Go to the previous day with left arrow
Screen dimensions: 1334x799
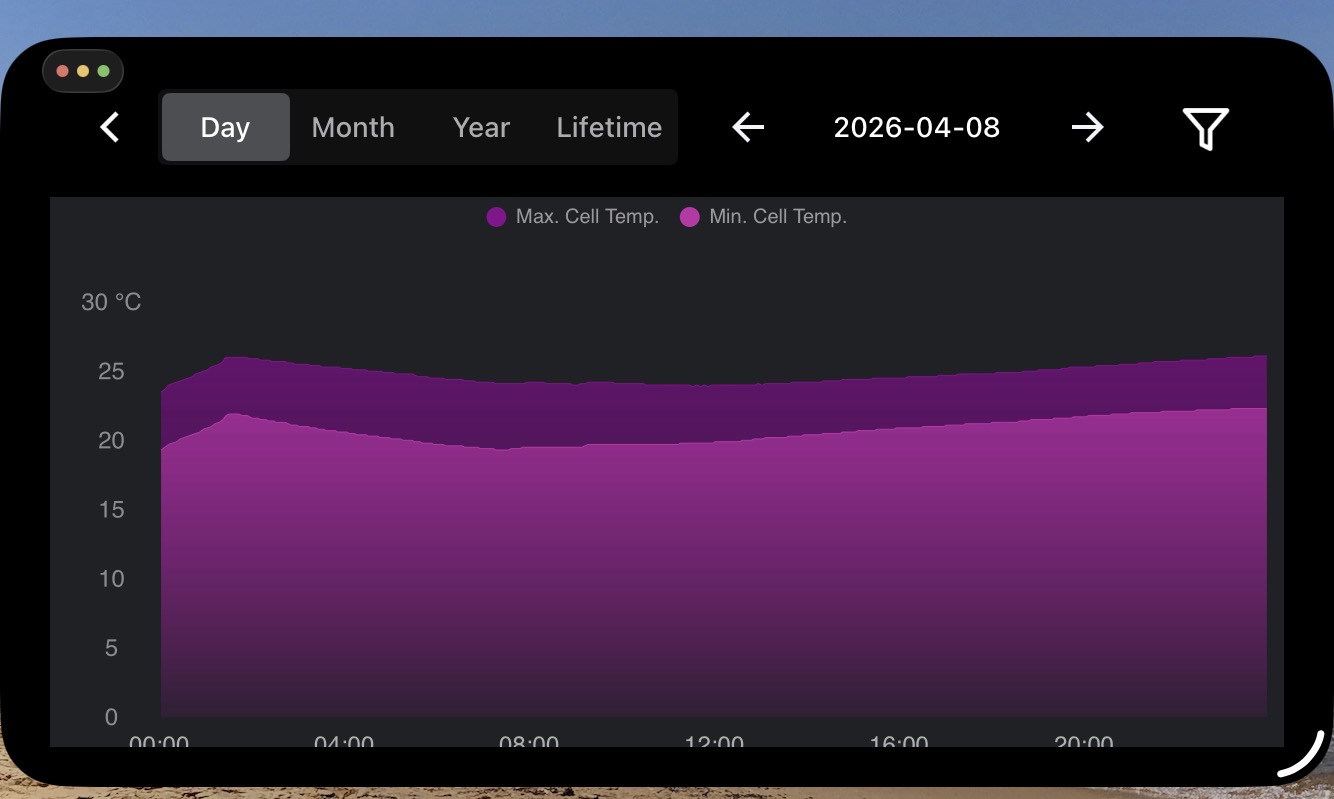748,127
